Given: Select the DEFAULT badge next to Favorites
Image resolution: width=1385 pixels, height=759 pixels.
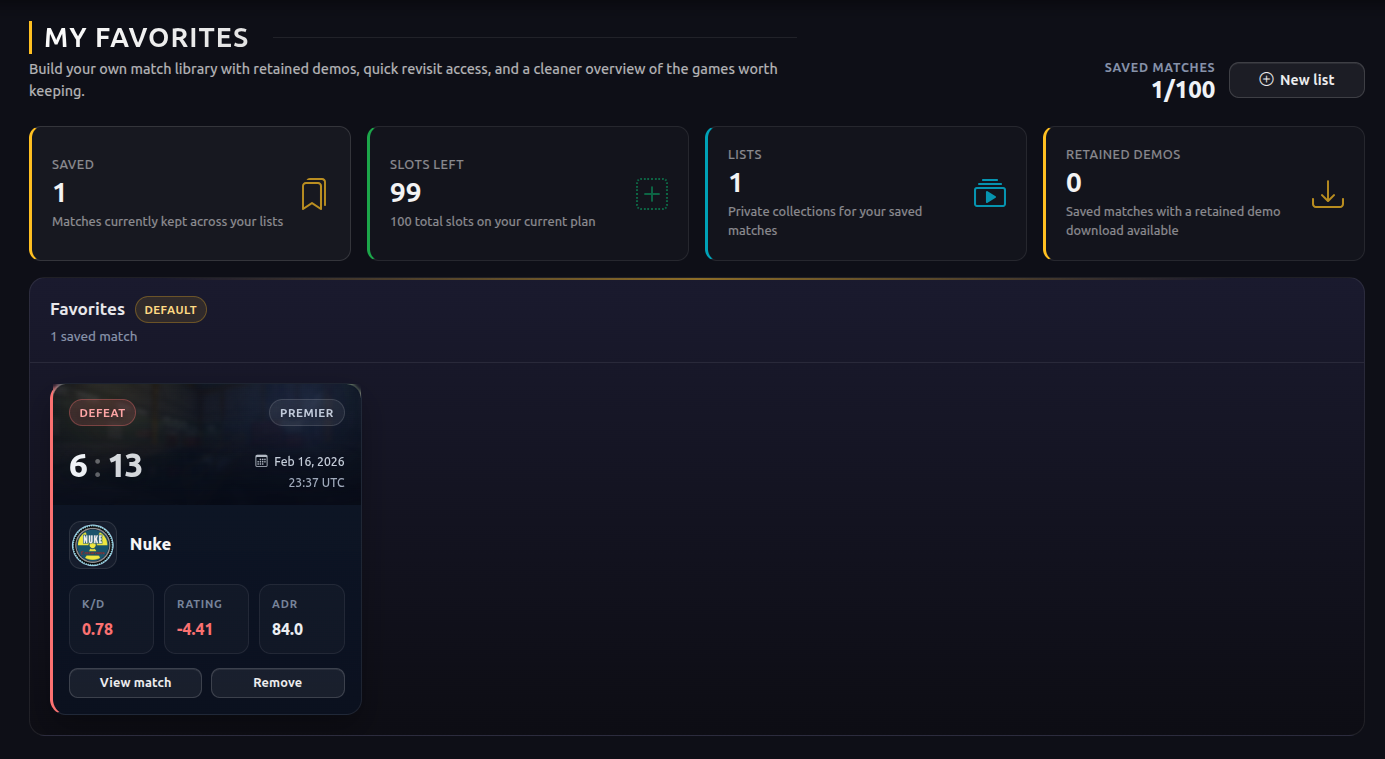Looking at the screenshot, I should 170,309.
